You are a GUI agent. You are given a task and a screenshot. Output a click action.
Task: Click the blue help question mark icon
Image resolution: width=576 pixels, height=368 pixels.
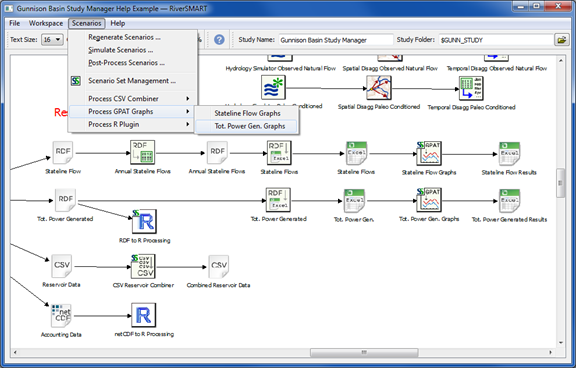point(219,40)
